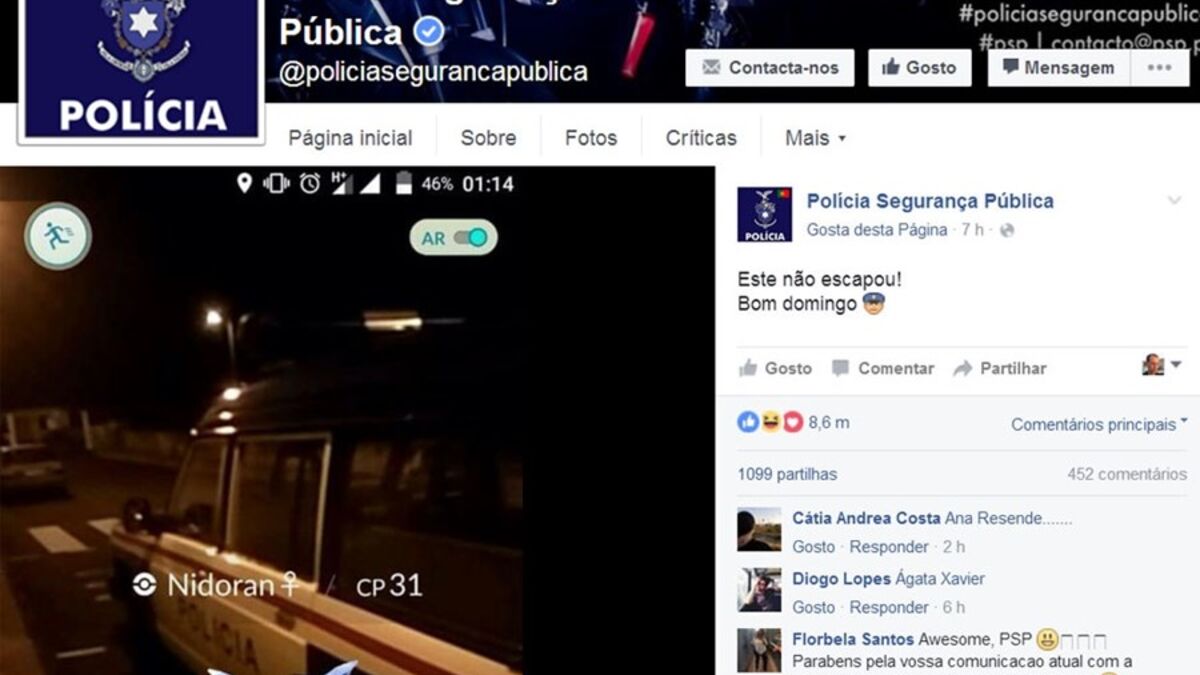Click the Gosto thumbs-up button in header
This screenshot has width=1200, height=675.
(919, 68)
